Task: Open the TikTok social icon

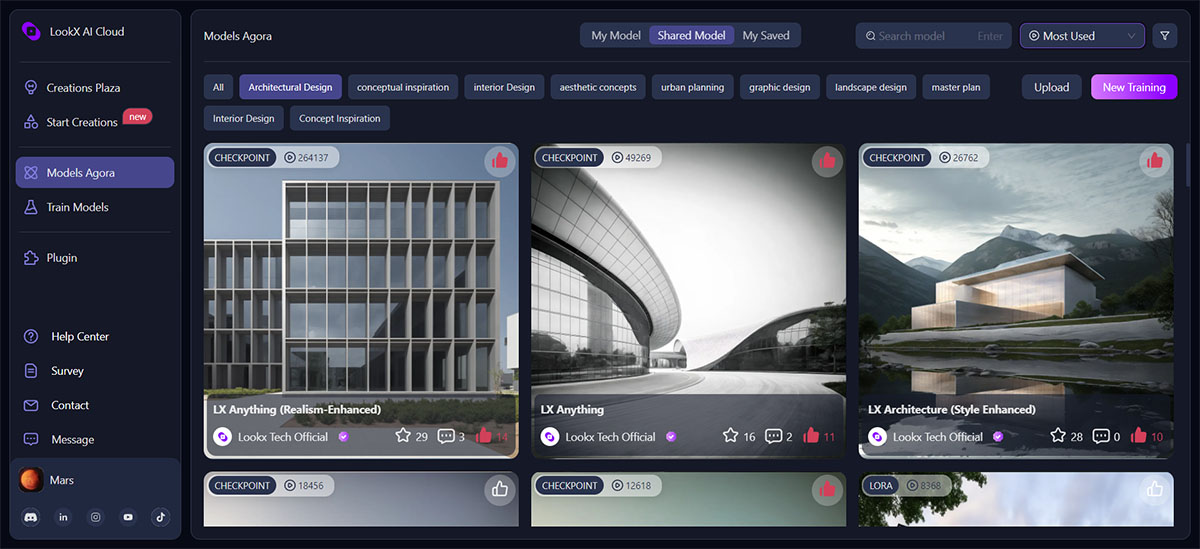Action: (160, 517)
